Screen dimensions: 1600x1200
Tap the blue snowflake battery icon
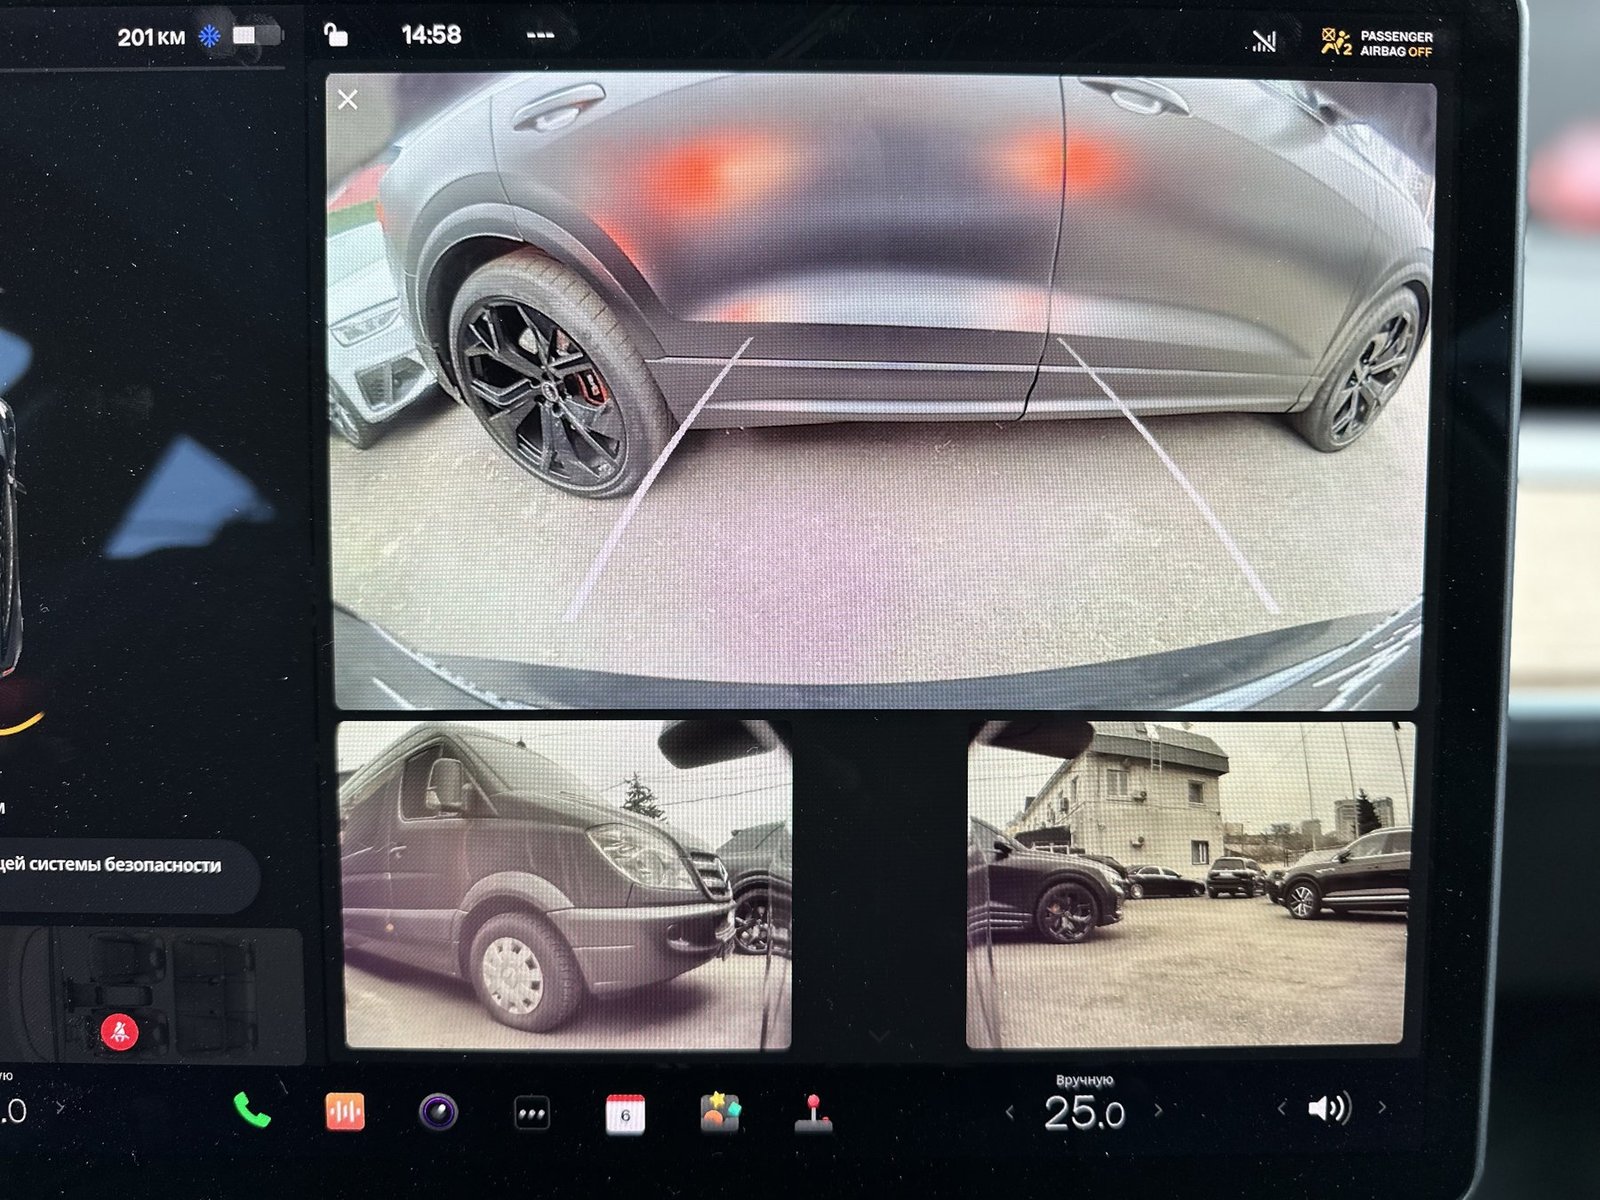[x=209, y=37]
